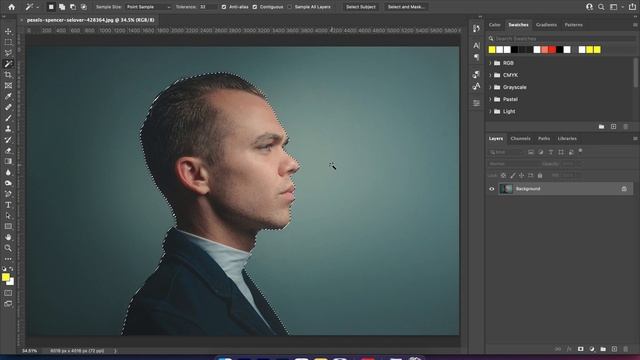Toggle lock transparent pixels in Layers panel
640x360 pixels.
(503, 176)
